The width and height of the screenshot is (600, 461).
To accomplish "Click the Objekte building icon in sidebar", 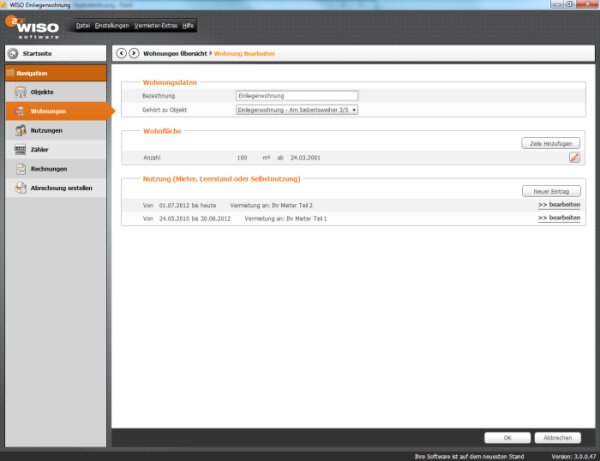I will click(x=21, y=92).
